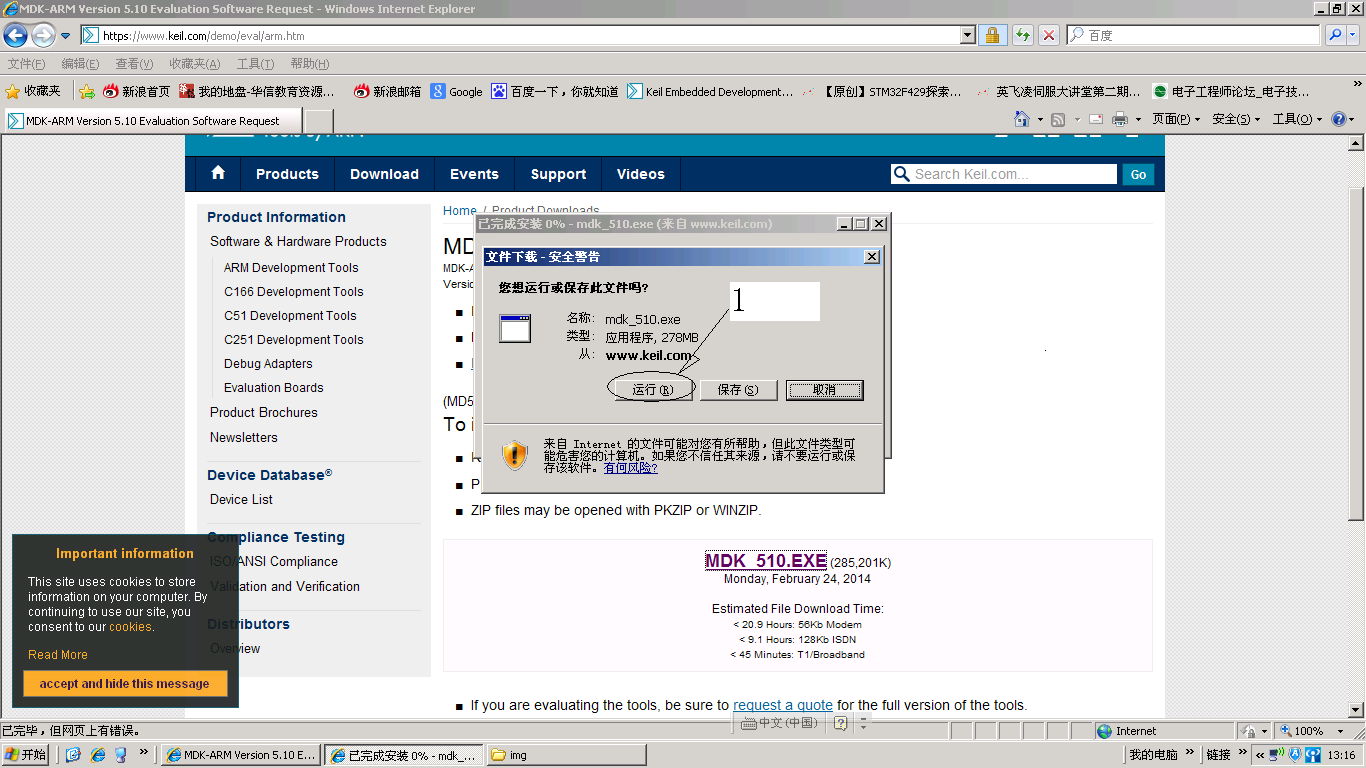The image size is (1366, 768).
Task: Open the 安全(S) dropdown menu
Action: (1236, 119)
